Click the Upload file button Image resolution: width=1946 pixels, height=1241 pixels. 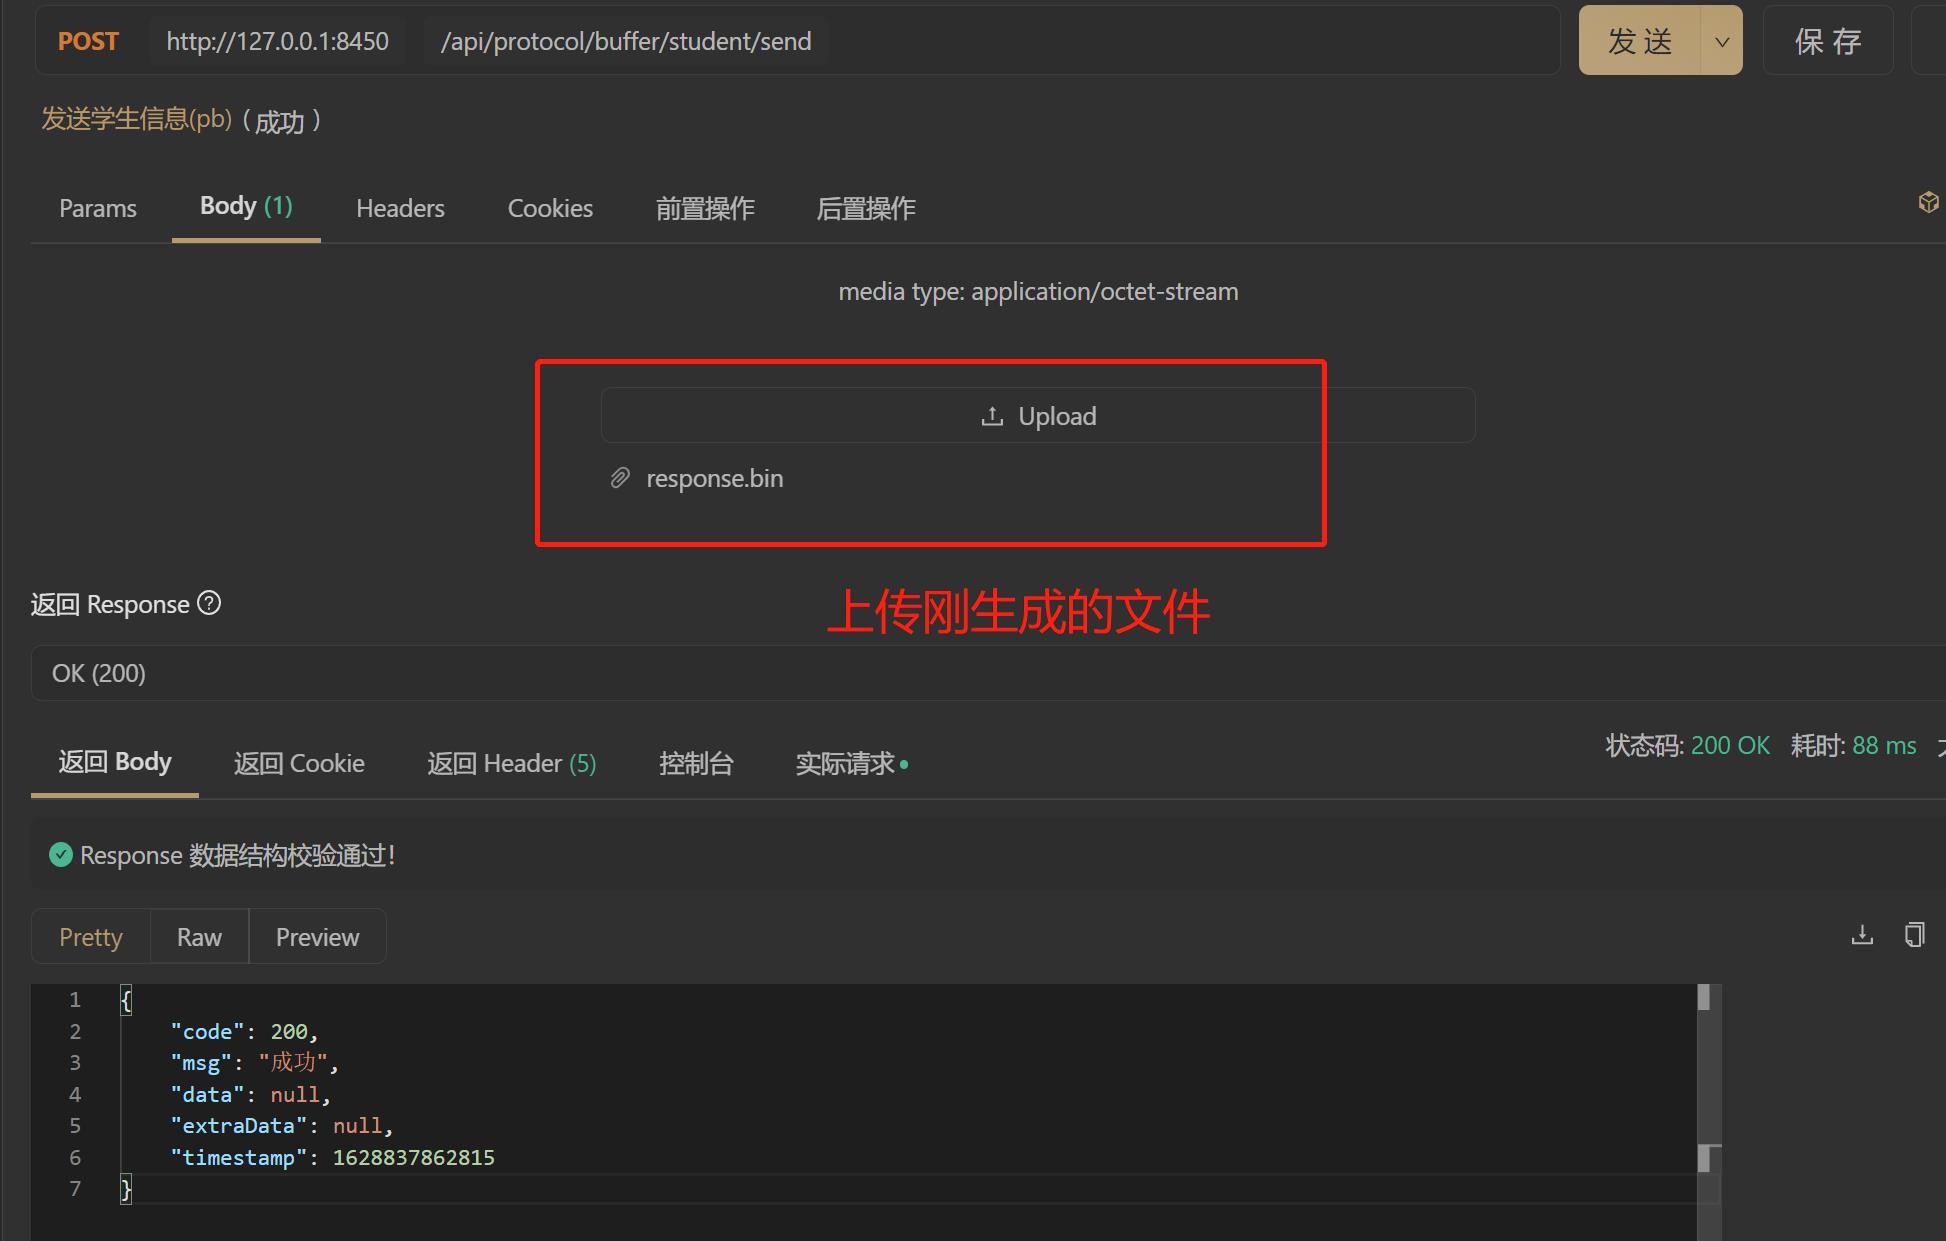click(x=1038, y=415)
